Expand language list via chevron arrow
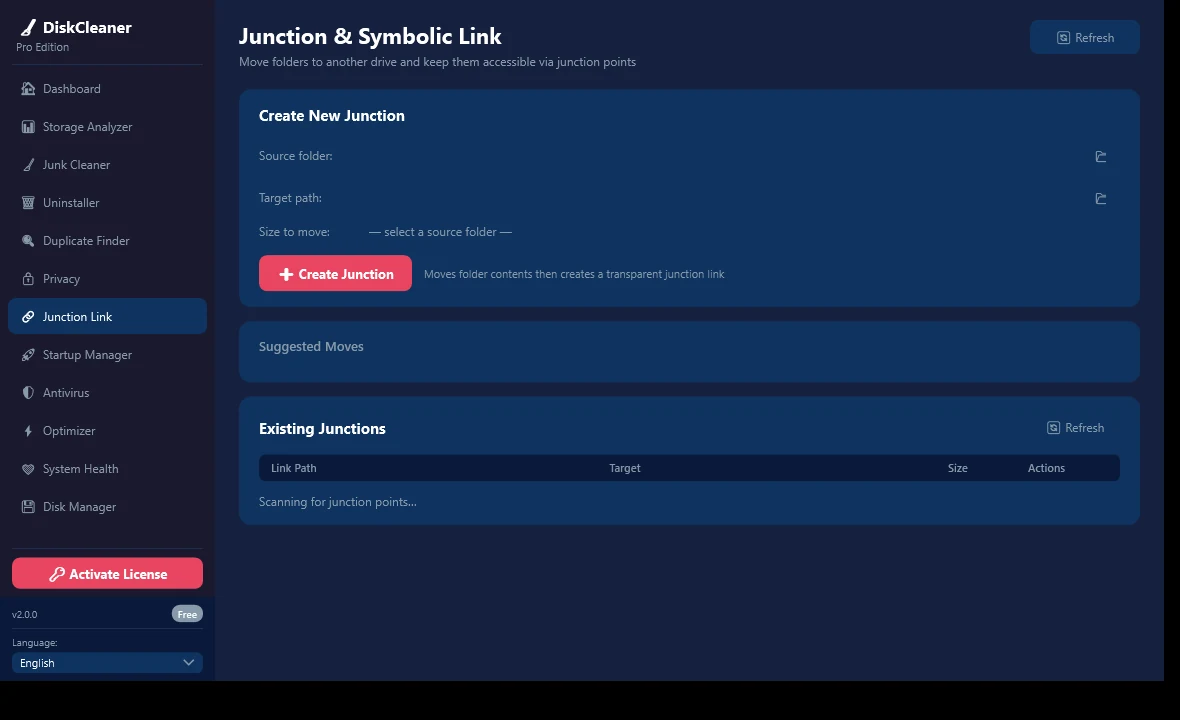The image size is (1180, 720). (188, 663)
